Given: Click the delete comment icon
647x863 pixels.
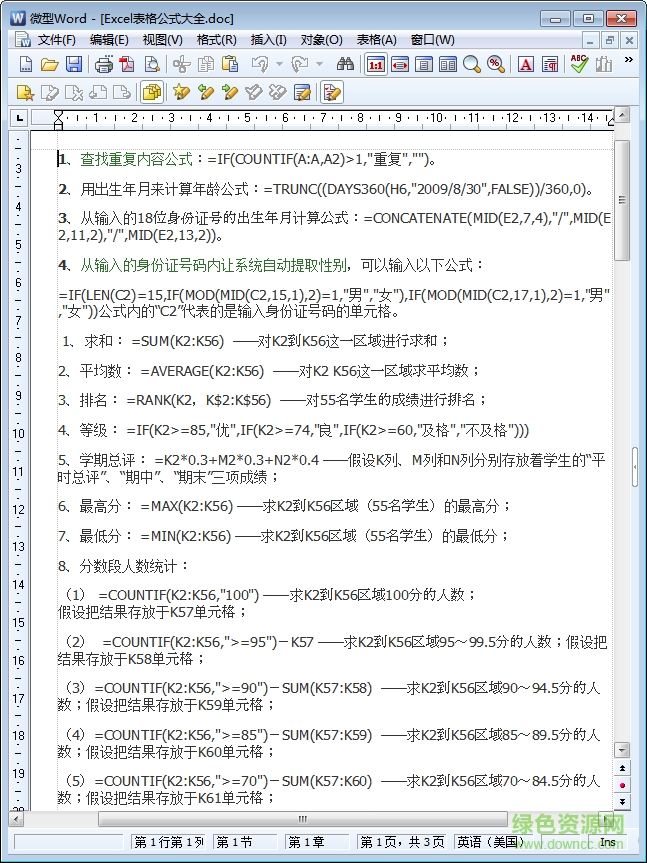Looking at the screenshot, I should point(74,92).
